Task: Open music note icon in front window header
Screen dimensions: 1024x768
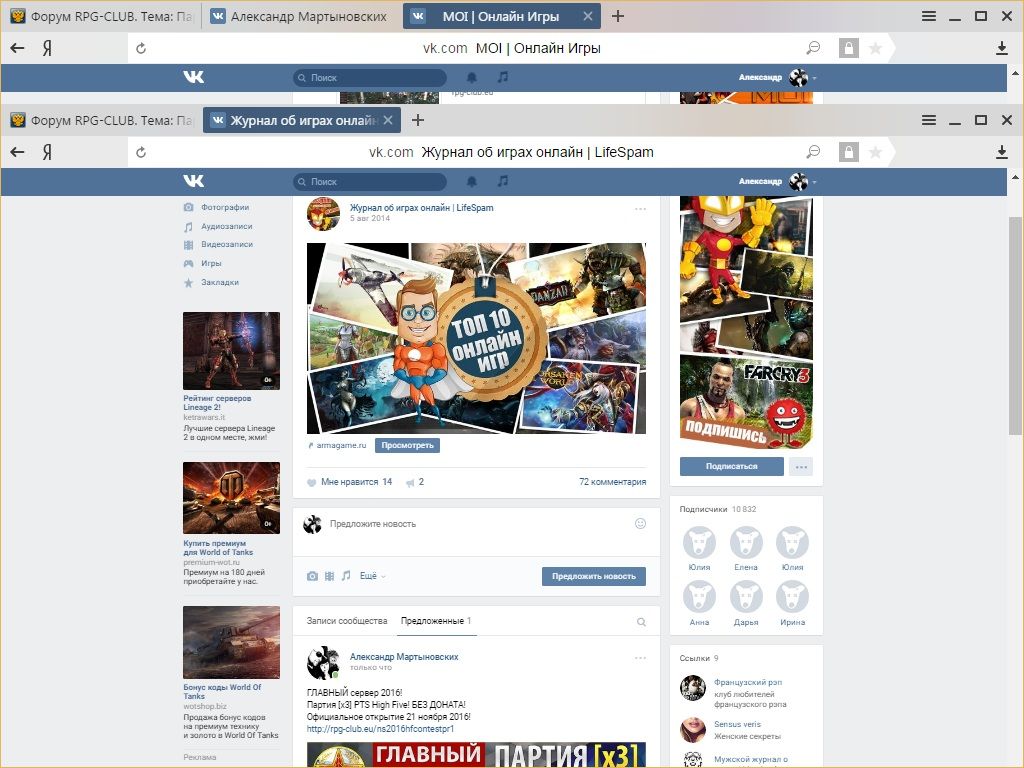Action: (502, 181)
